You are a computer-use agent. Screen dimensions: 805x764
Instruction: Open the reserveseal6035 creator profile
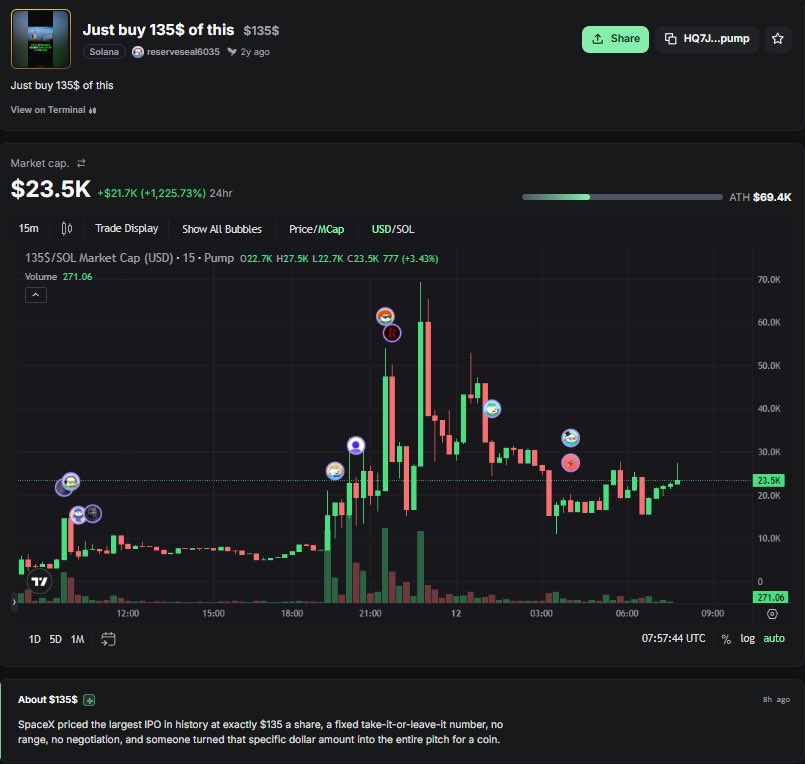(176, 52)
